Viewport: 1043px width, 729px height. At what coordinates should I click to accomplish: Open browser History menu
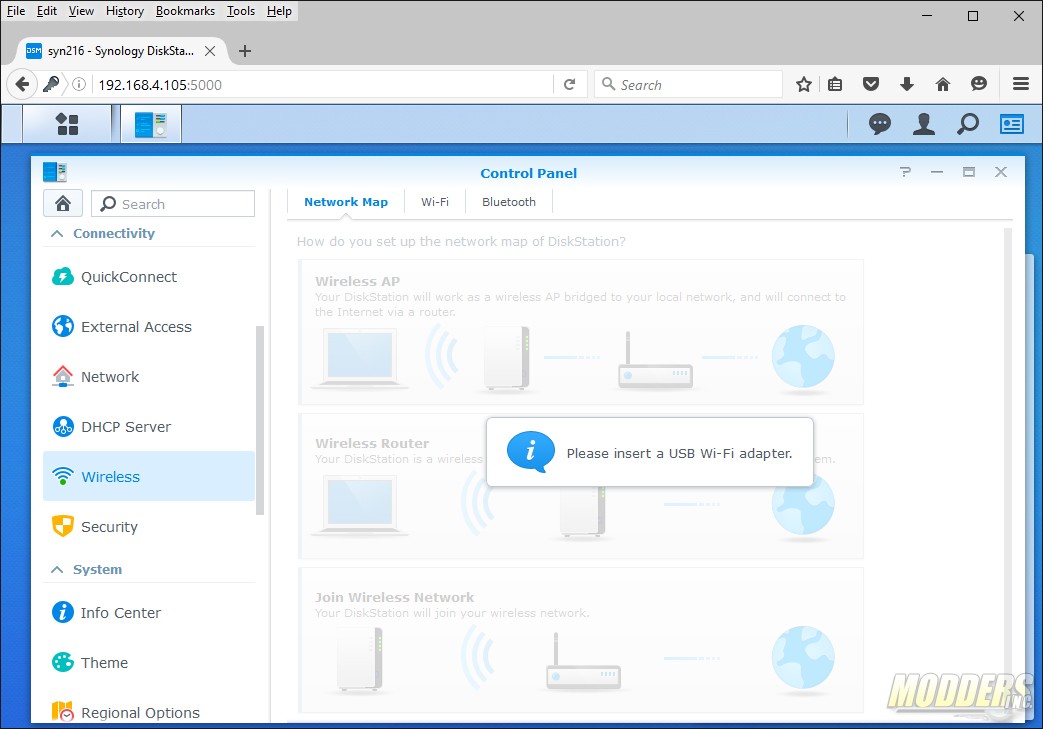coord(124,11)
